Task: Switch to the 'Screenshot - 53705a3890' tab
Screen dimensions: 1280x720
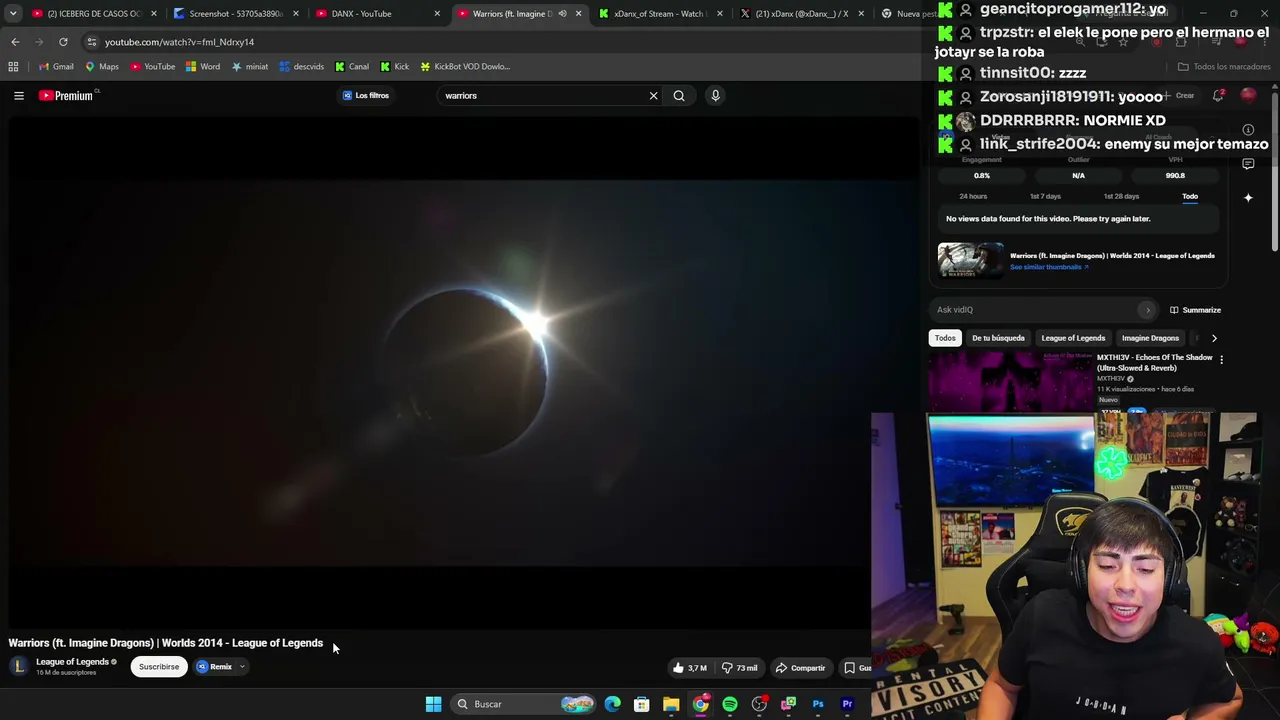Action: click(x=236, y=14)
